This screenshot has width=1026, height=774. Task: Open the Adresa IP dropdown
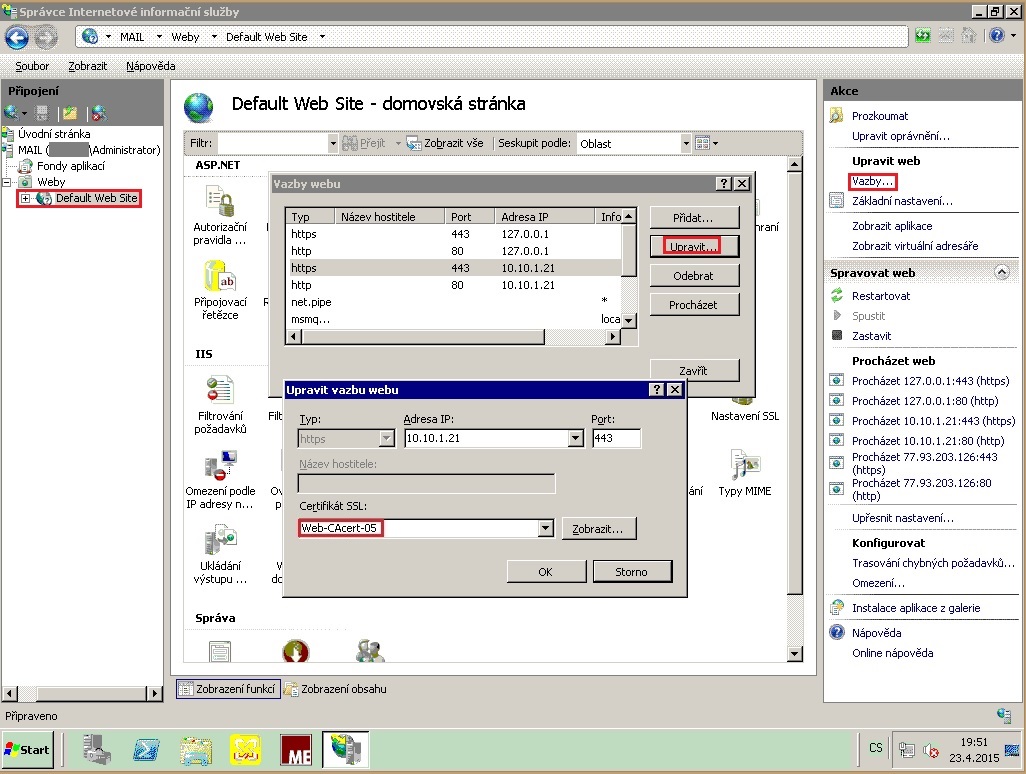click(575, 438)
